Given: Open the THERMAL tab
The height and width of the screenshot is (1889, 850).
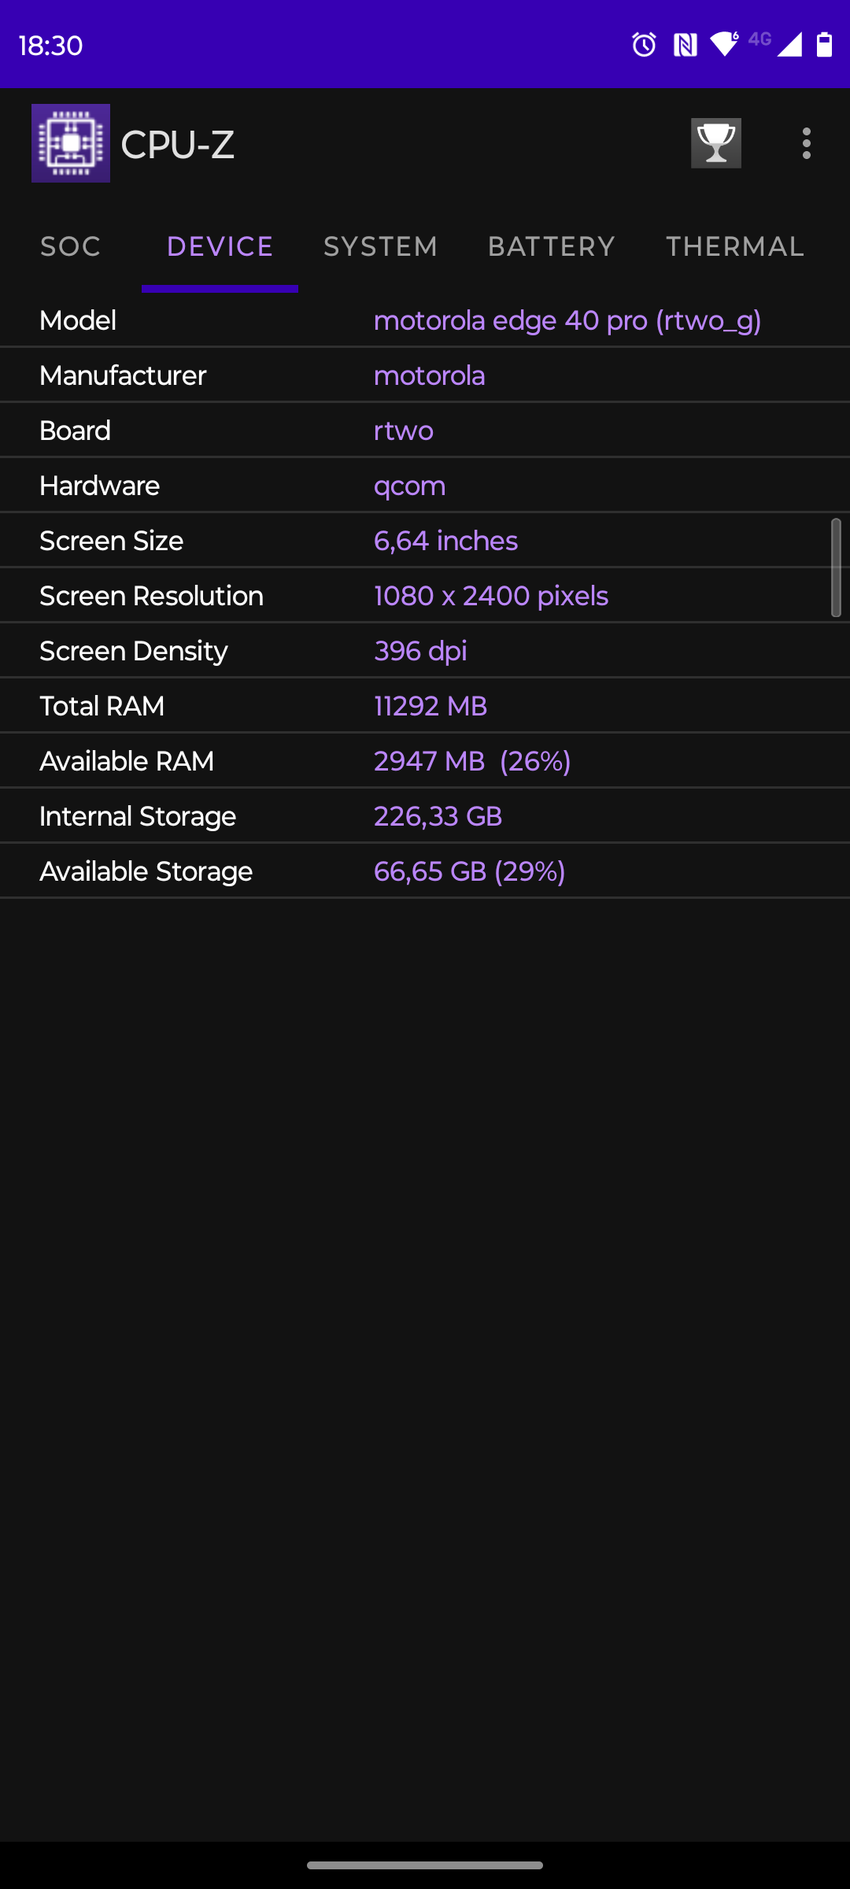Looking at the screenshot, I should 735,247.
